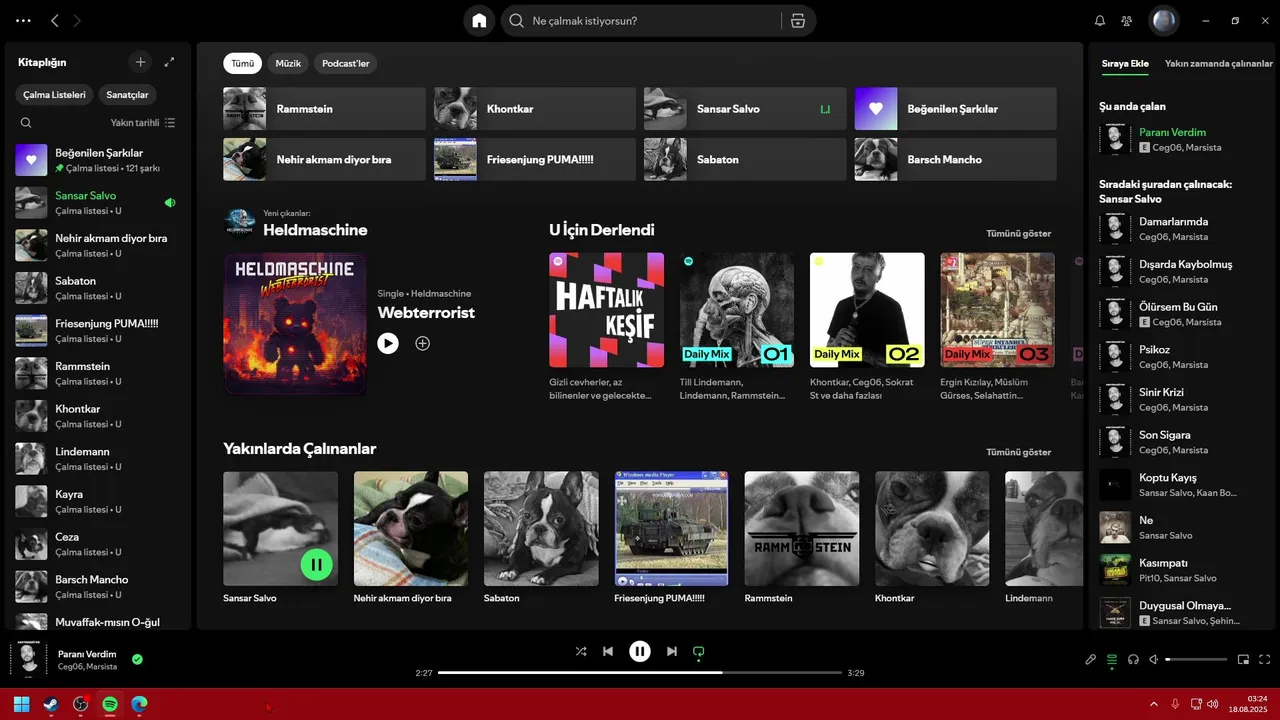Open Lindemann playlist in the library sidebar
Viewport: 1280px width, 720px height.
(96, 458)
